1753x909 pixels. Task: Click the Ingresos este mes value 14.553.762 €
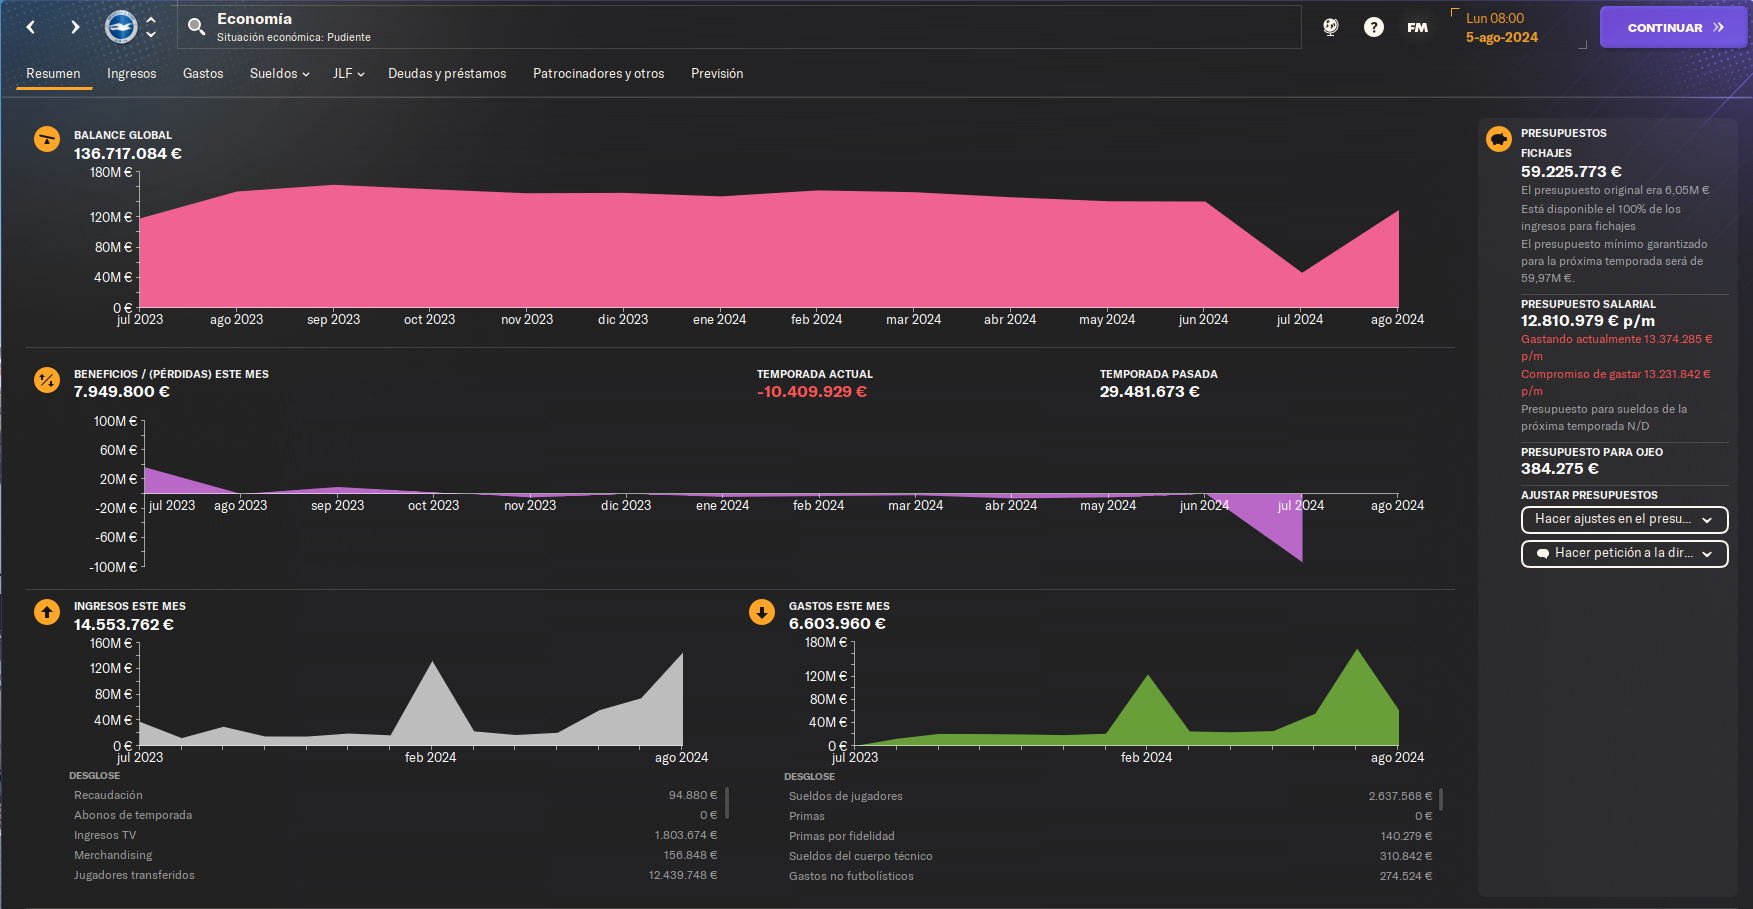tap(124, 625)
